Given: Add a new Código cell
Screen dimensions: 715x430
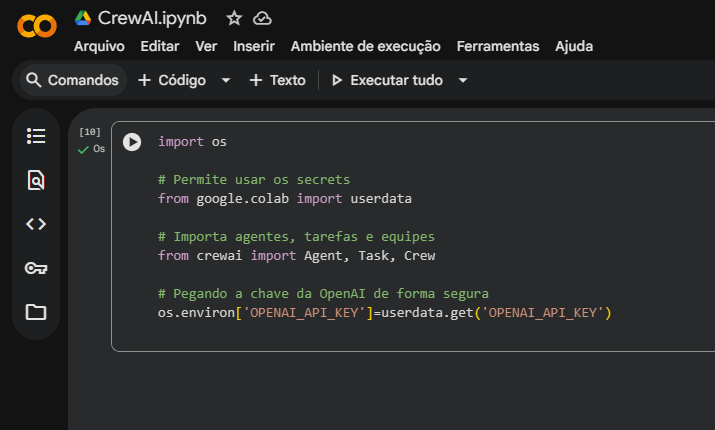Looking at the screenshot, I should (172, 80).
